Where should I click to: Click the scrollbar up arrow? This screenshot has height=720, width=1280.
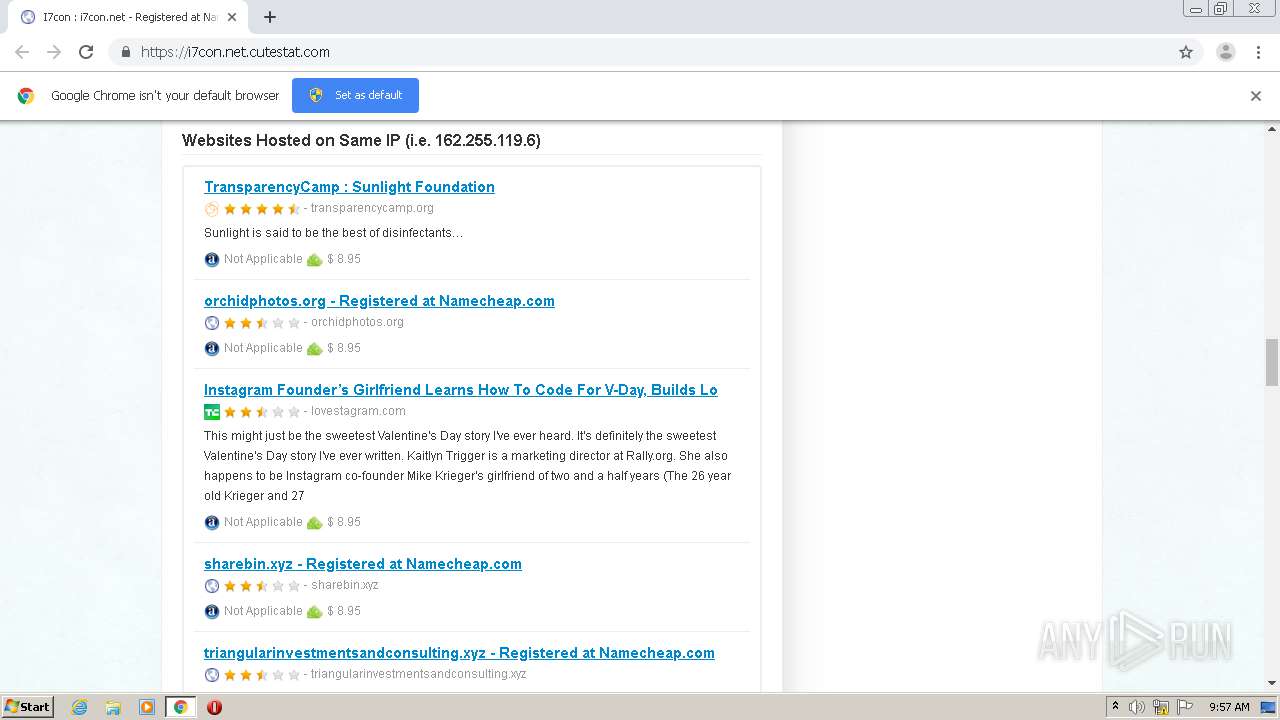click(x=1272, y=129)
